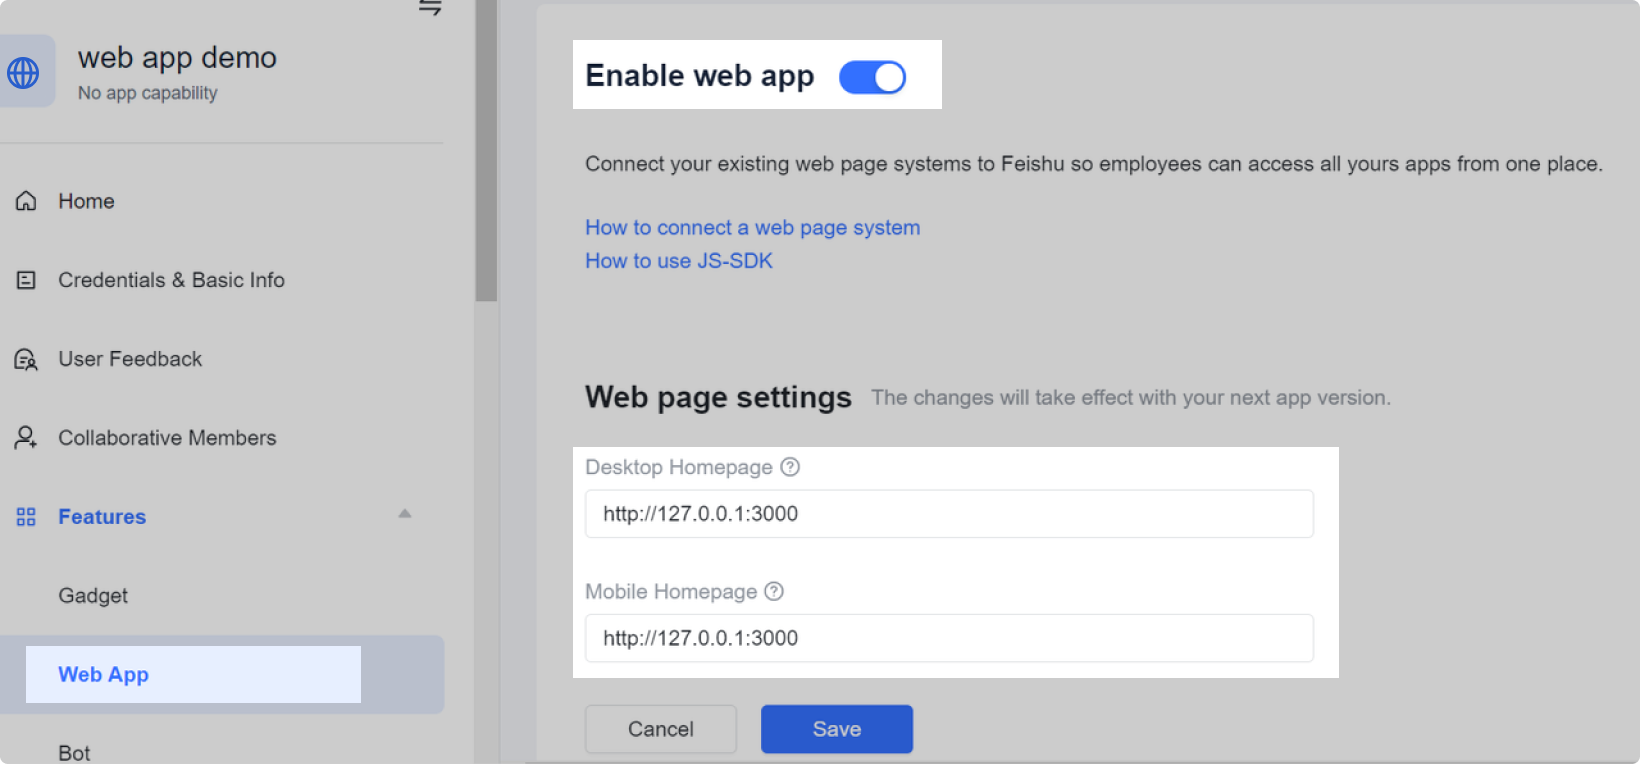
Task: Collapse the Features section arrow
Action: click(405, 514)
